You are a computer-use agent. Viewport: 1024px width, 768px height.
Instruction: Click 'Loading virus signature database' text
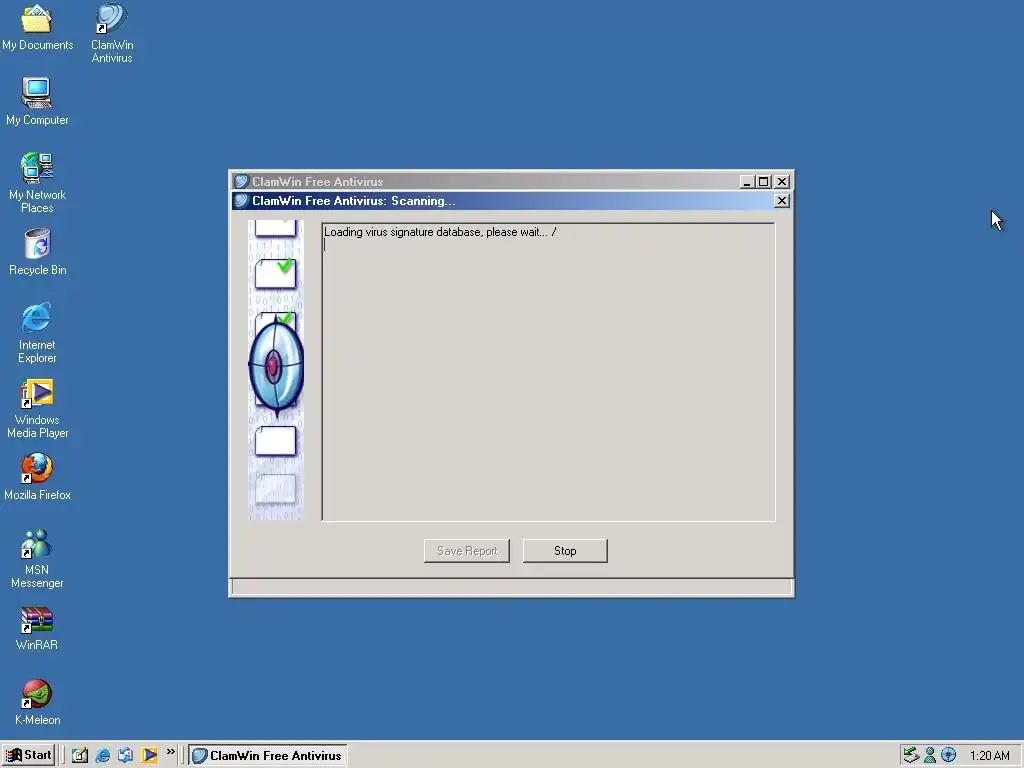tap(404, 232)
